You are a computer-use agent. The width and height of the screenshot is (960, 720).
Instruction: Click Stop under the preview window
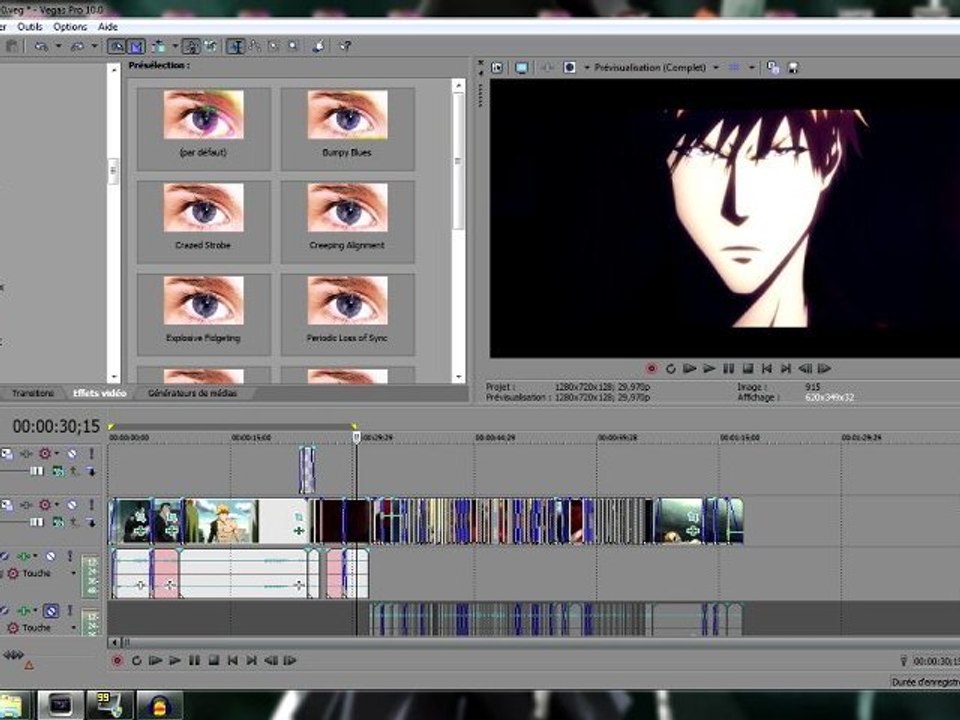tap(748, 369)
